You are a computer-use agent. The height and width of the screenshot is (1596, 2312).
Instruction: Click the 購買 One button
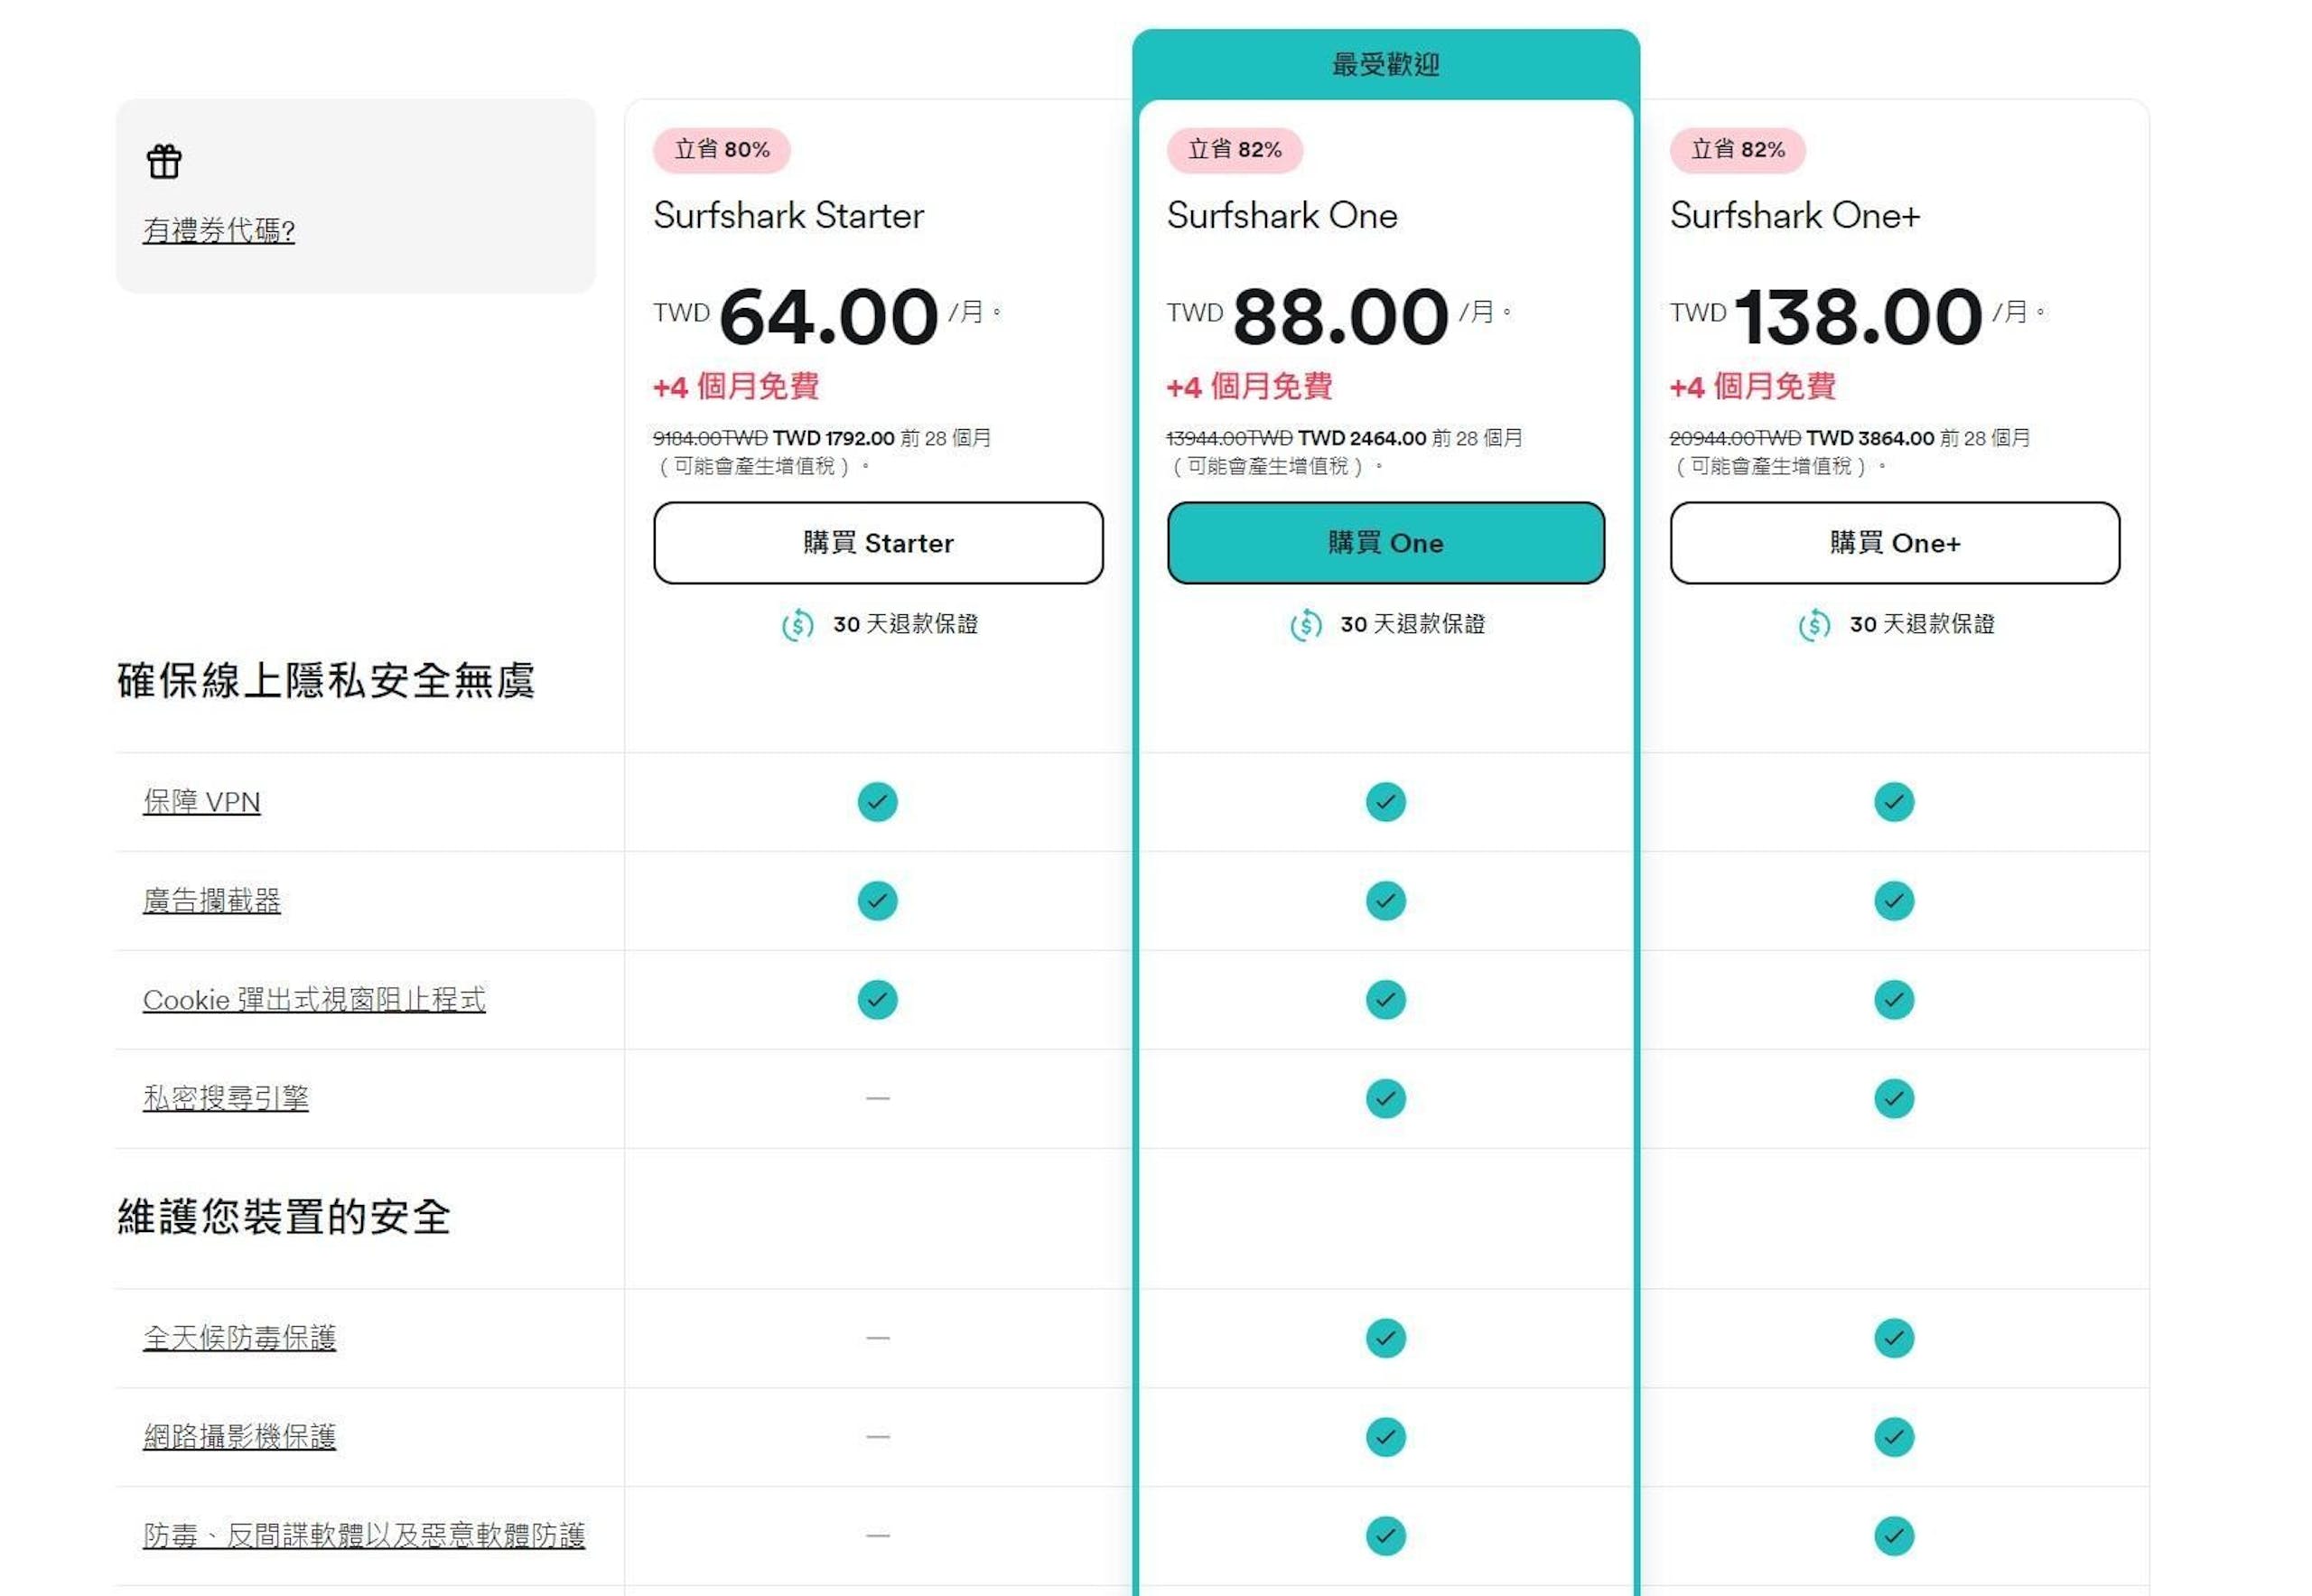1385,543
